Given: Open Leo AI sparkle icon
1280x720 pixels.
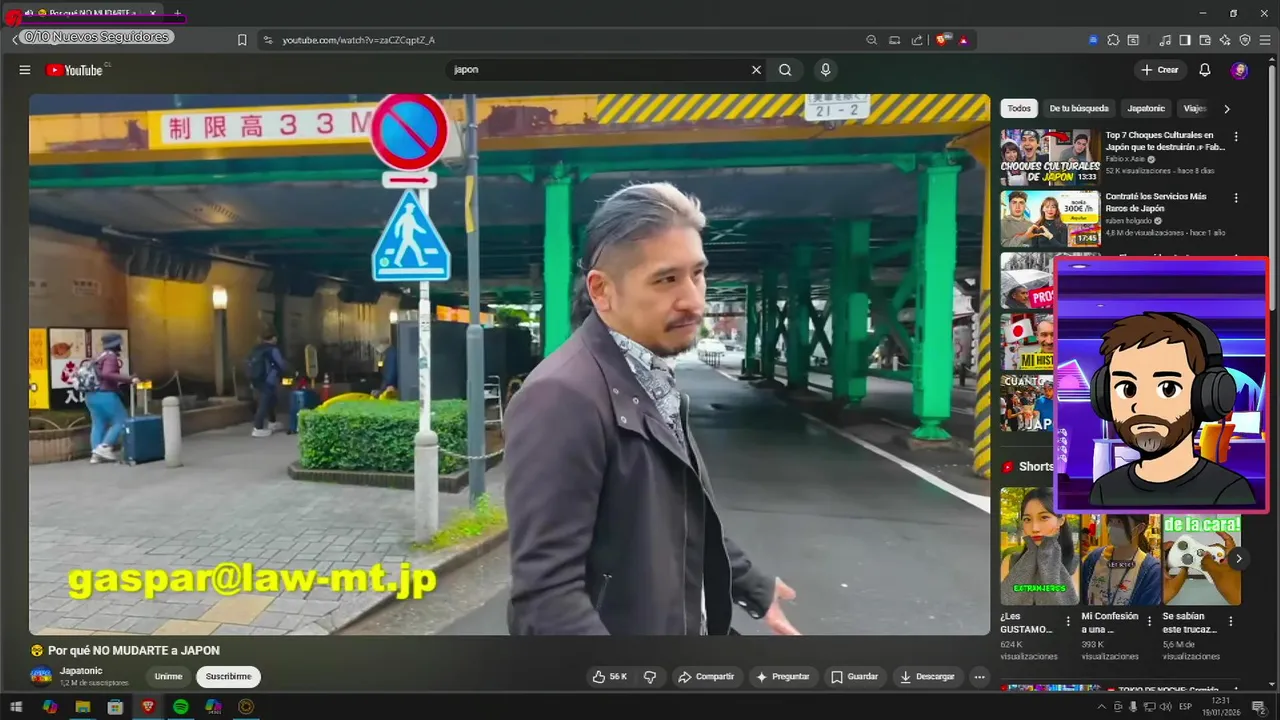Looking at the screenshot, I should coord(1225,40).
